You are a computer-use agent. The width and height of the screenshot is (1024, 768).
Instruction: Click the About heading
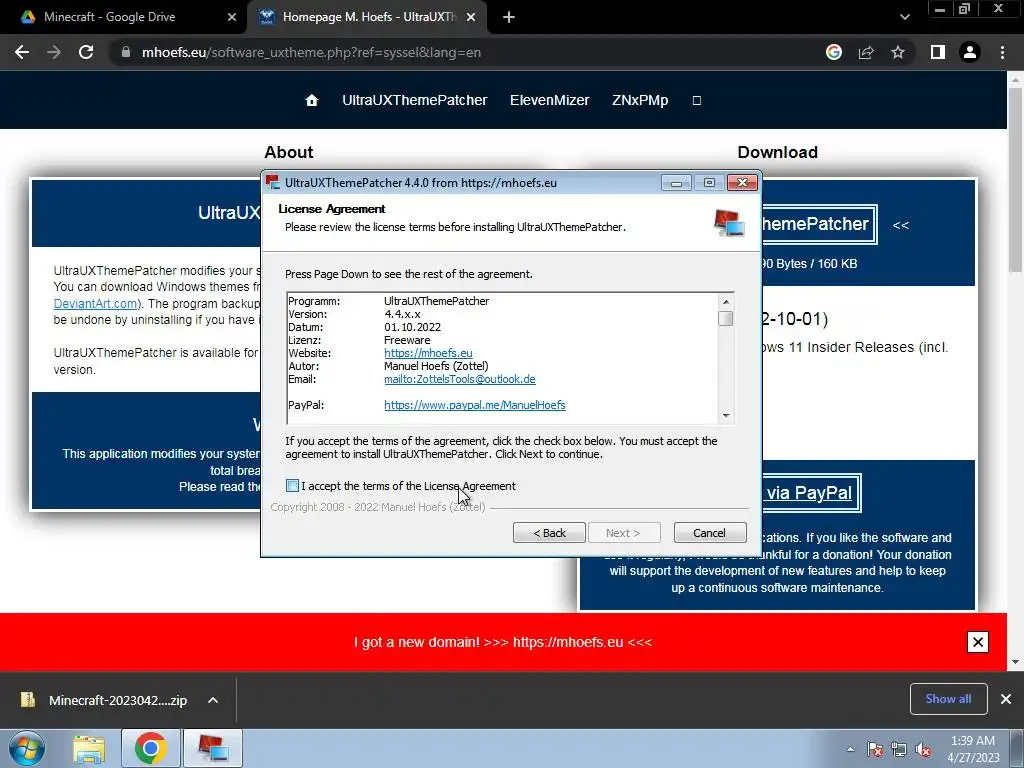click(x=289, y=152)
